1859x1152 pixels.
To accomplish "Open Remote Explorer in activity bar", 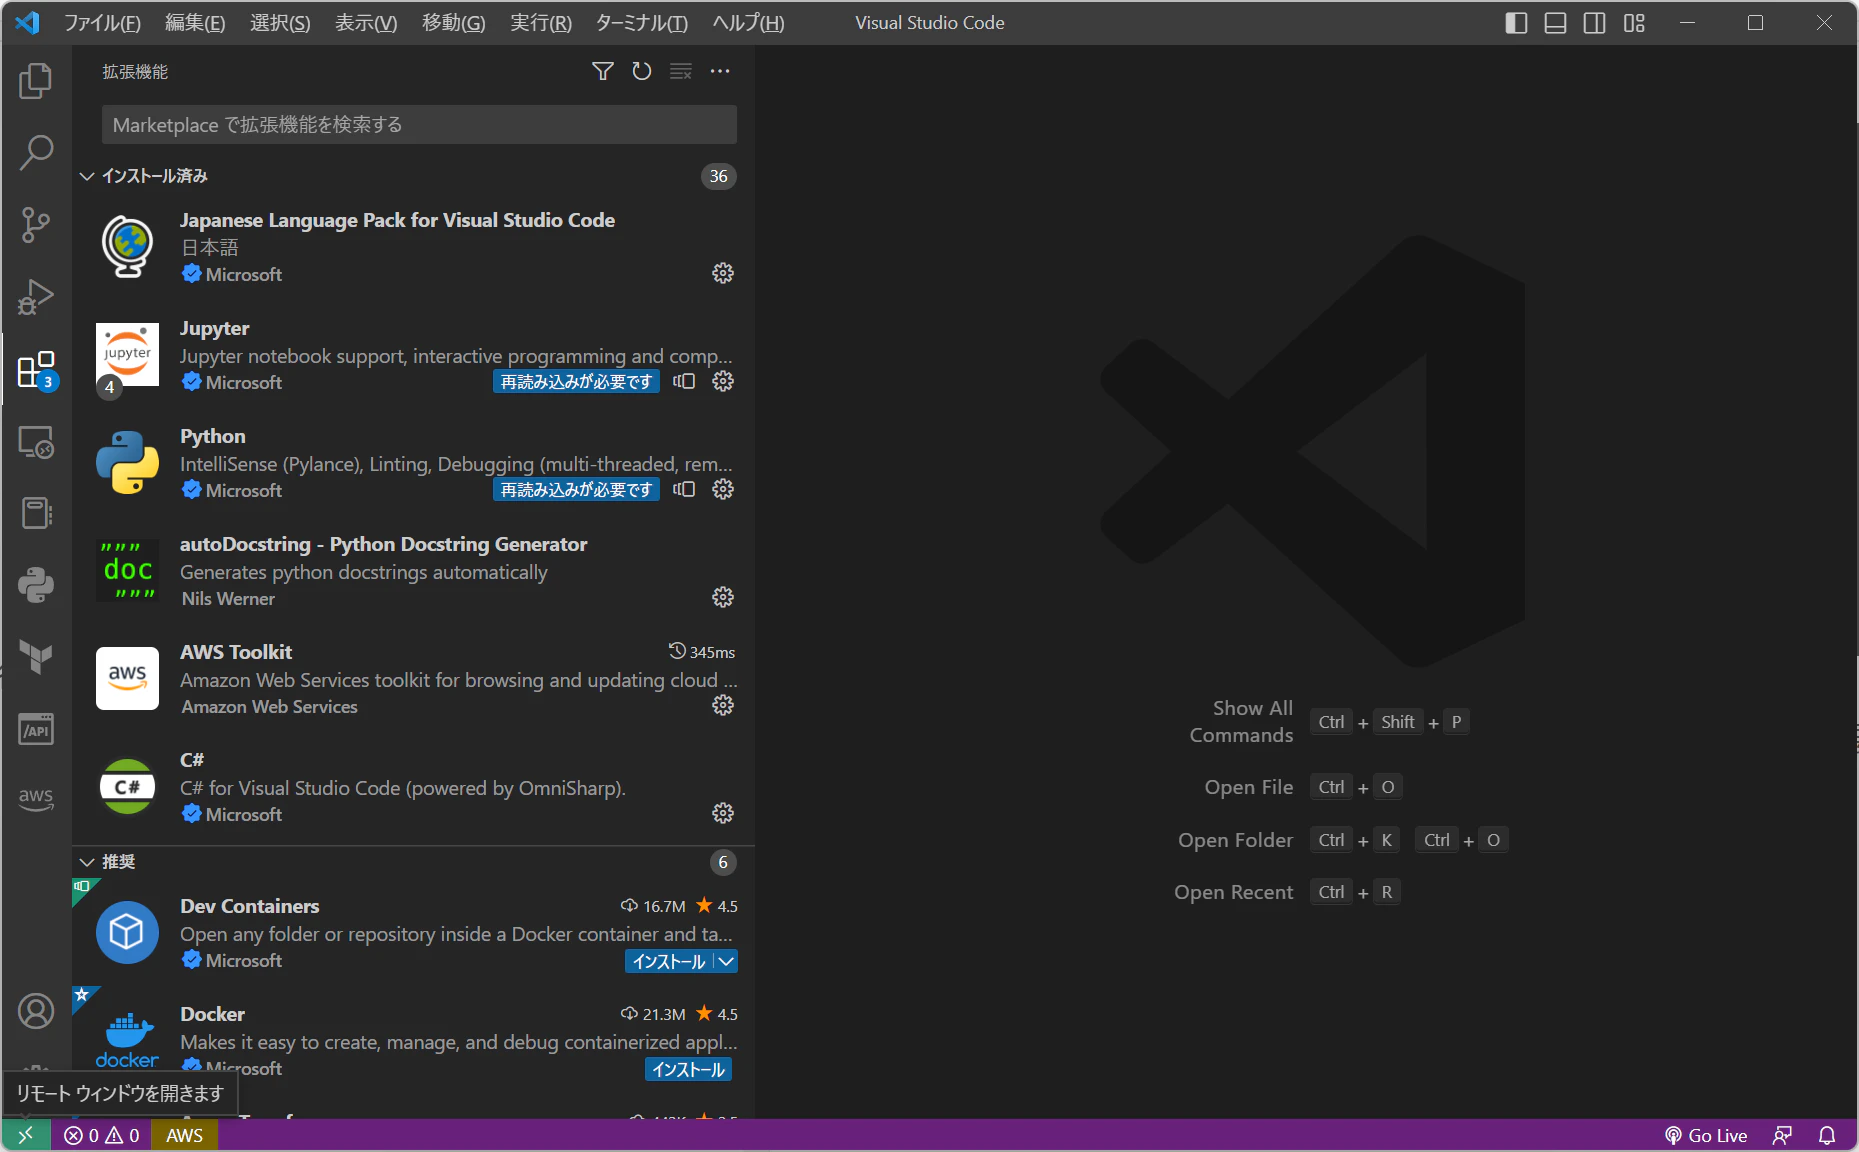I will pyautogui.click(x=36, y=442).
